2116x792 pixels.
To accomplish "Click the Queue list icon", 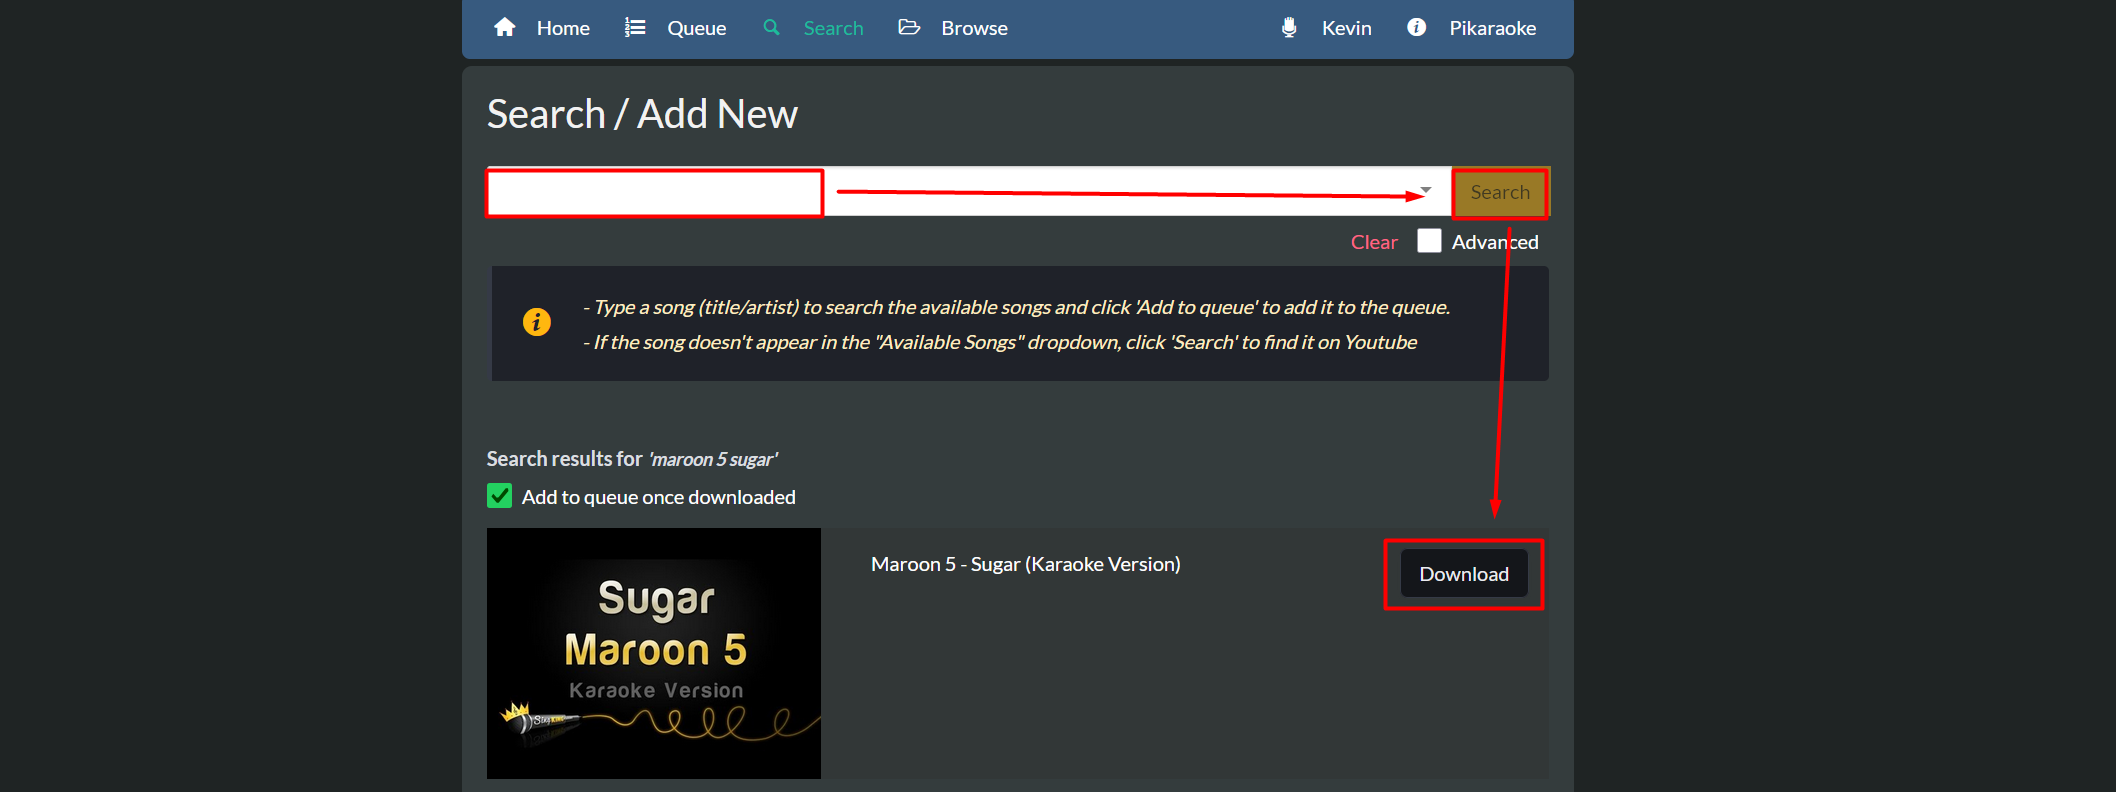I will pos(635,28).
